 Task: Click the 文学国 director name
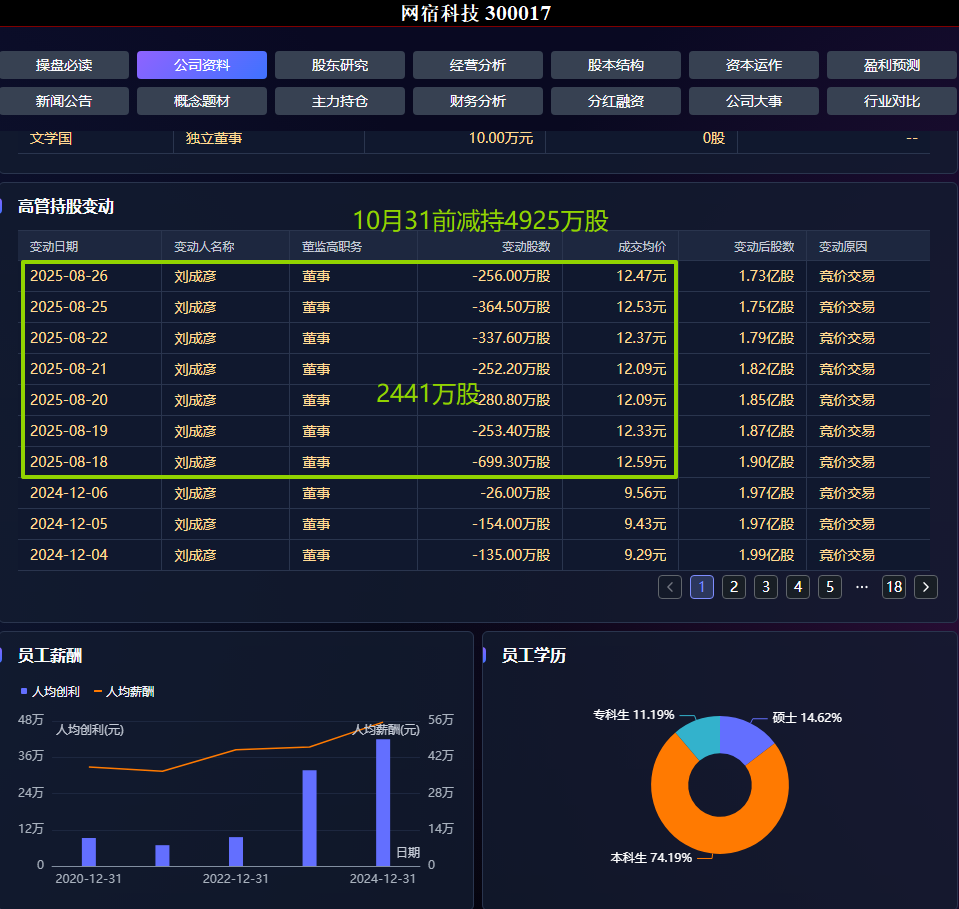tap(51, 138)
